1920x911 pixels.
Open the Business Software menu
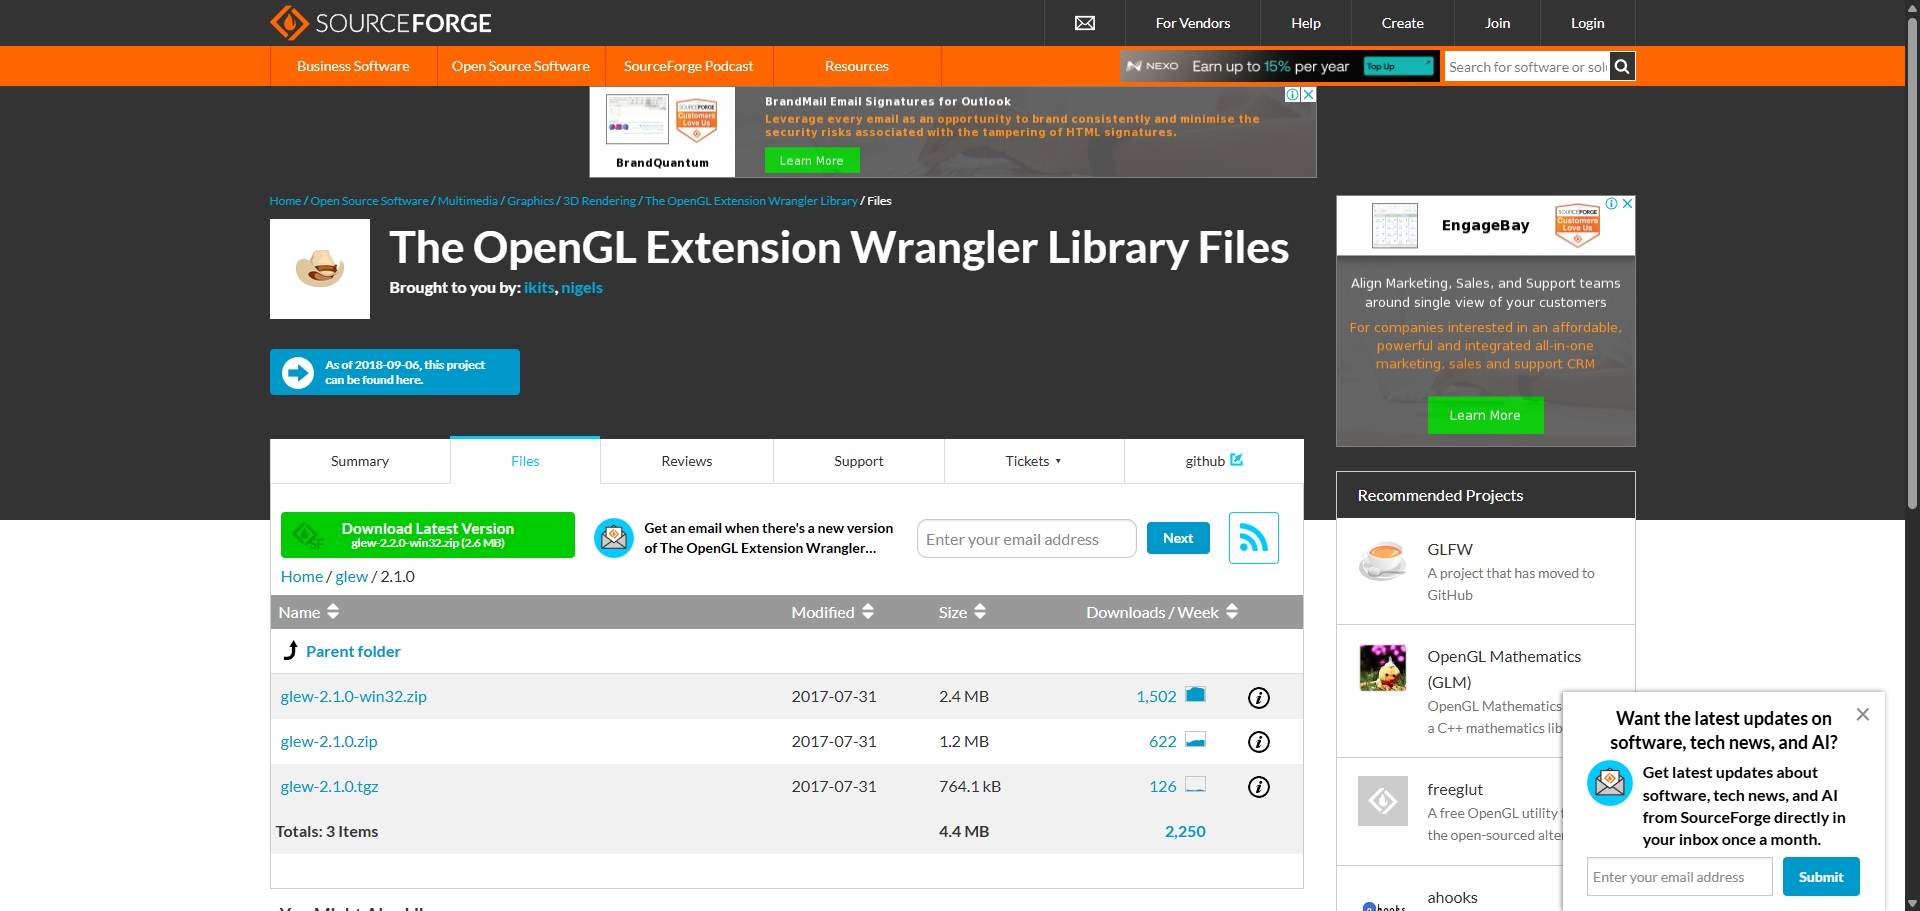[x=353, y=66]
